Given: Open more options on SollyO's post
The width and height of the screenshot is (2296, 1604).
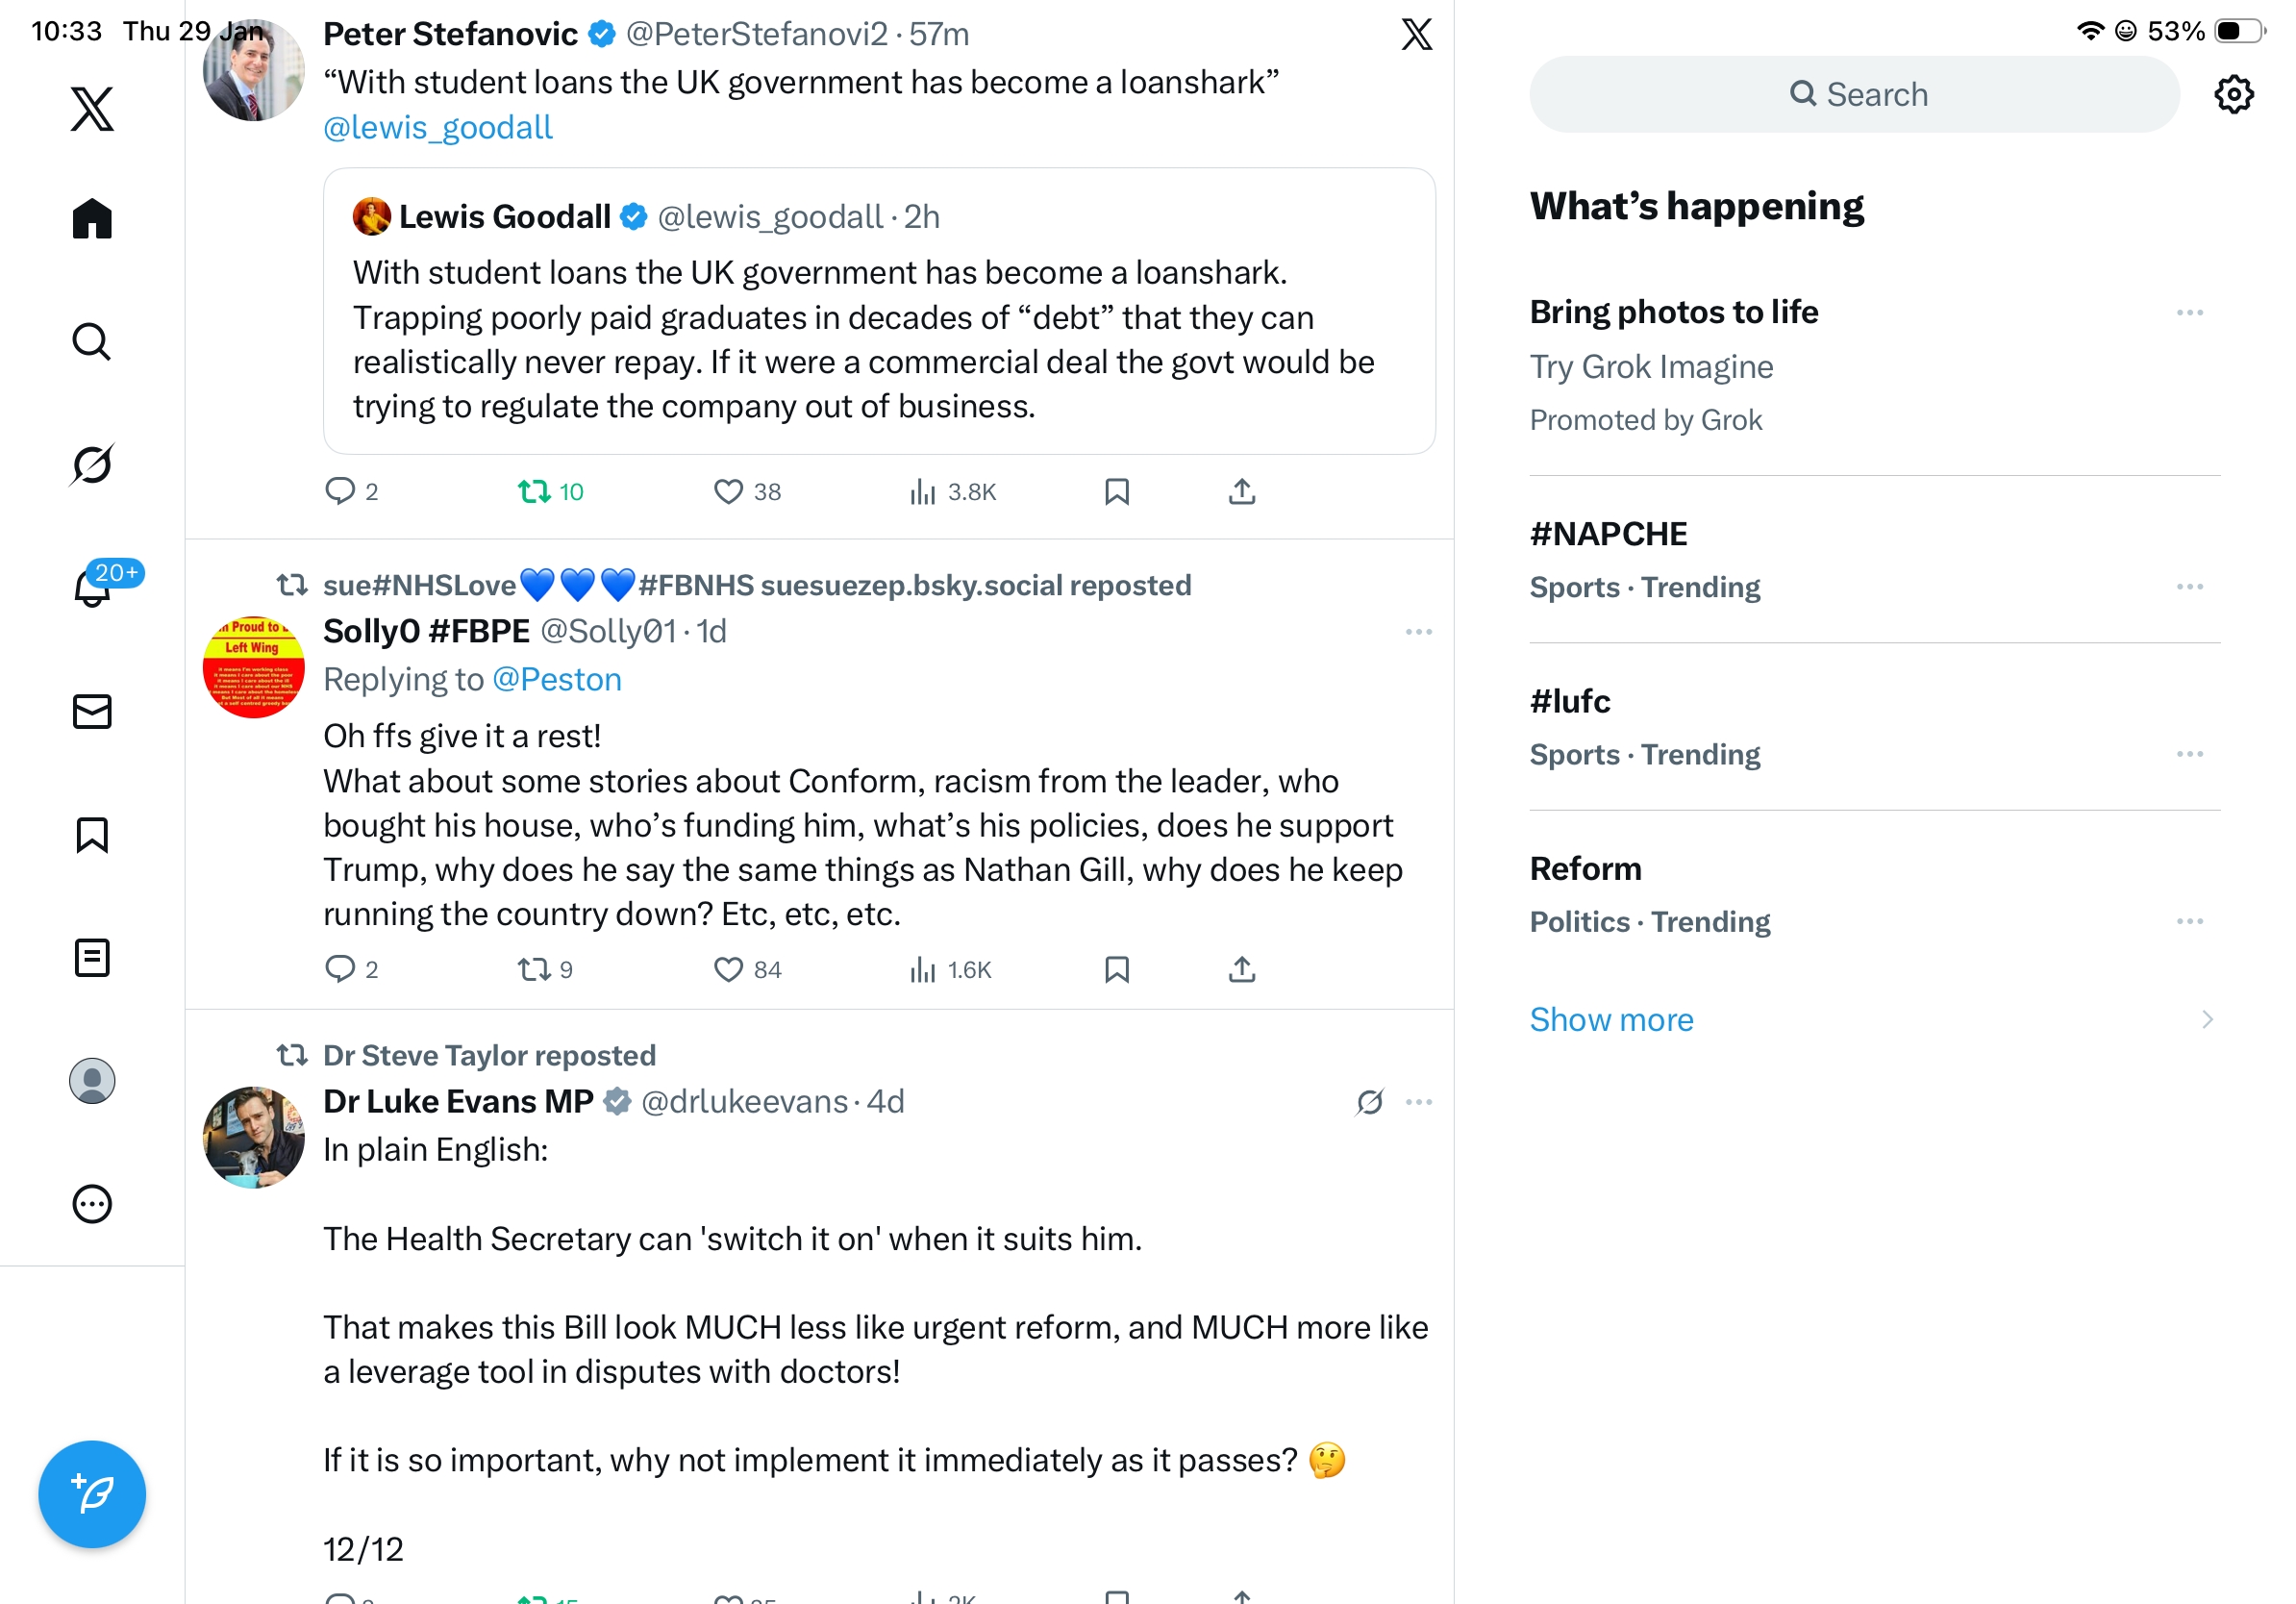Looking at the screenshot, I should [x=1418, y=632].
